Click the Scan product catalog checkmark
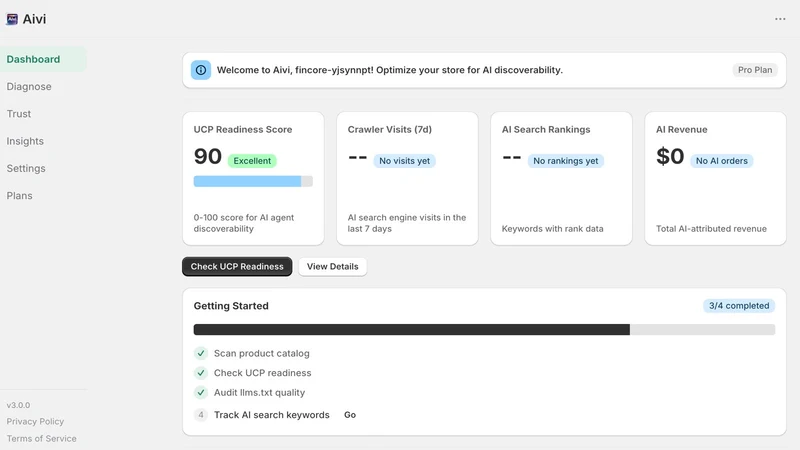This screenshot has height=450, width=800. click(201, 353)
